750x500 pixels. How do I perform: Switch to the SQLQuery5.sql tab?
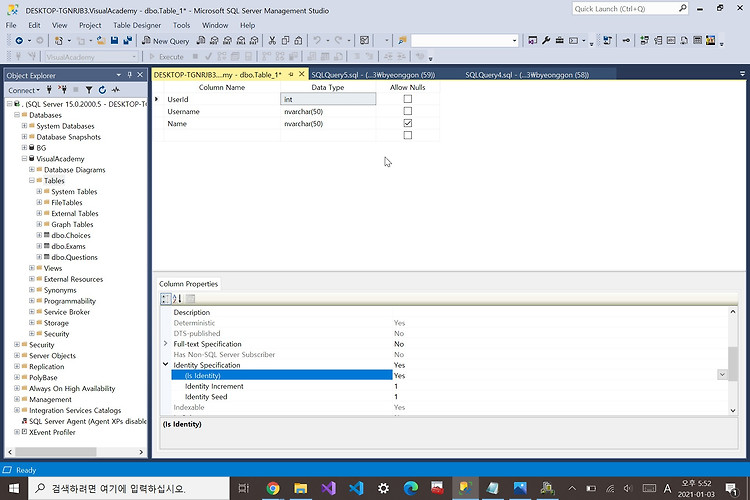(373, 75)
